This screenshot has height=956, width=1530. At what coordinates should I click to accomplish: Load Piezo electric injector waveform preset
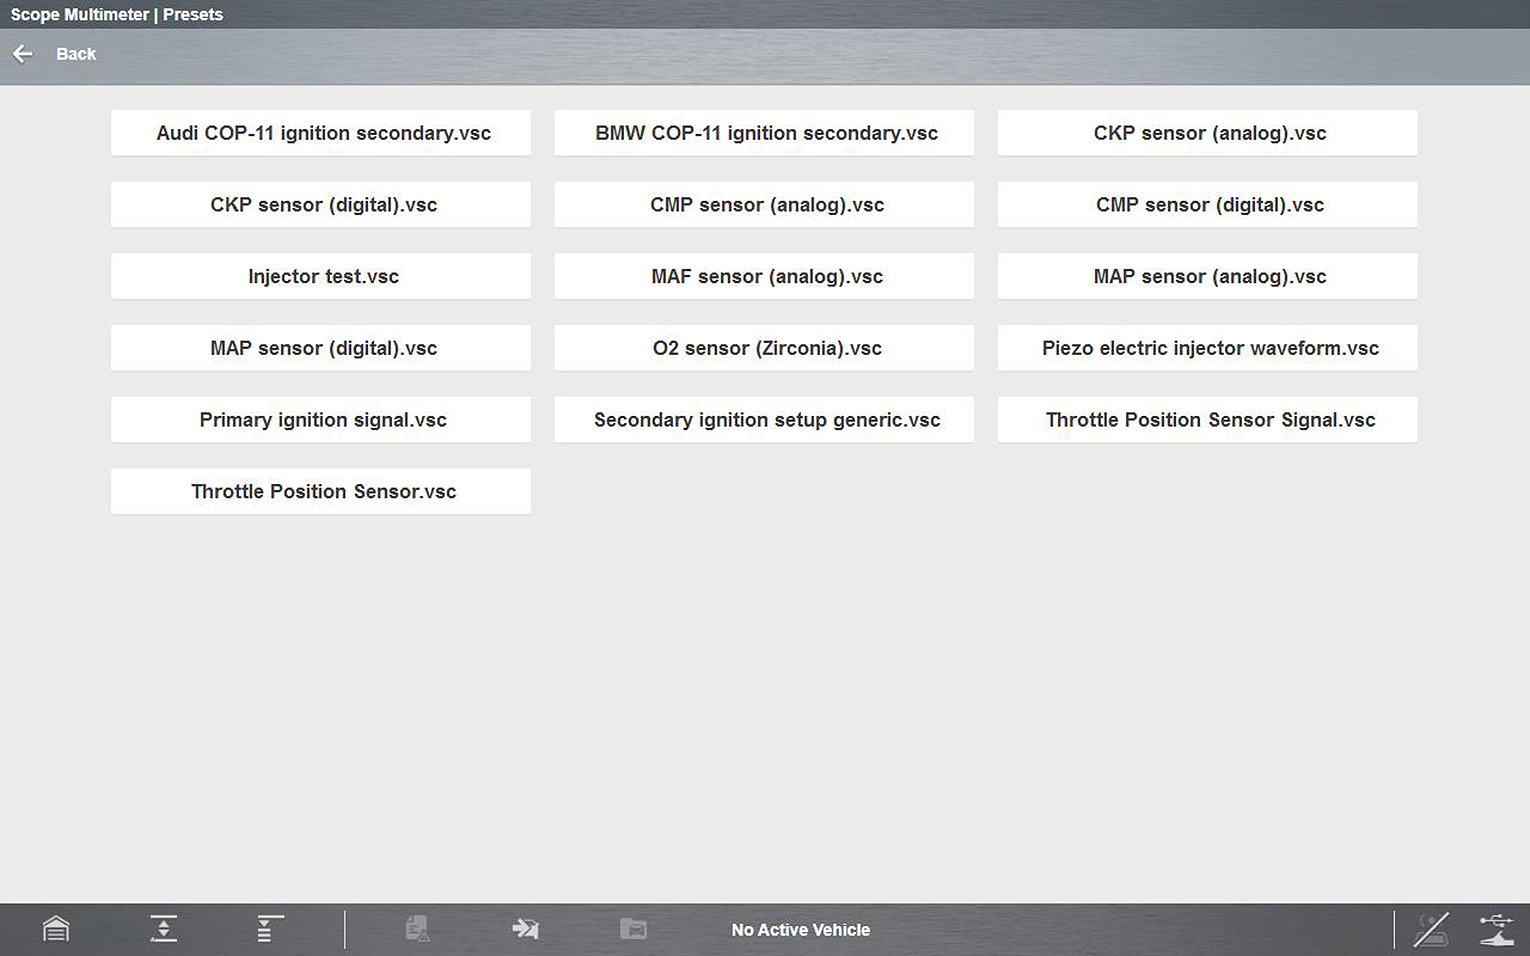[x=1208, y=348]
